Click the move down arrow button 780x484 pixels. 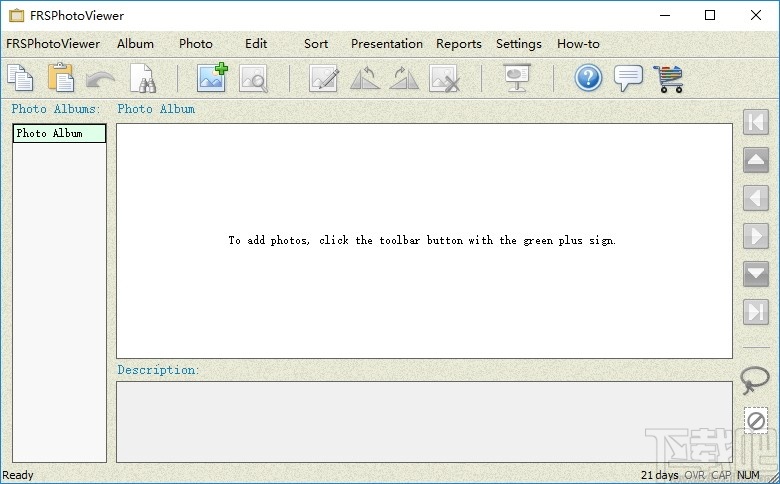[756, 274]
